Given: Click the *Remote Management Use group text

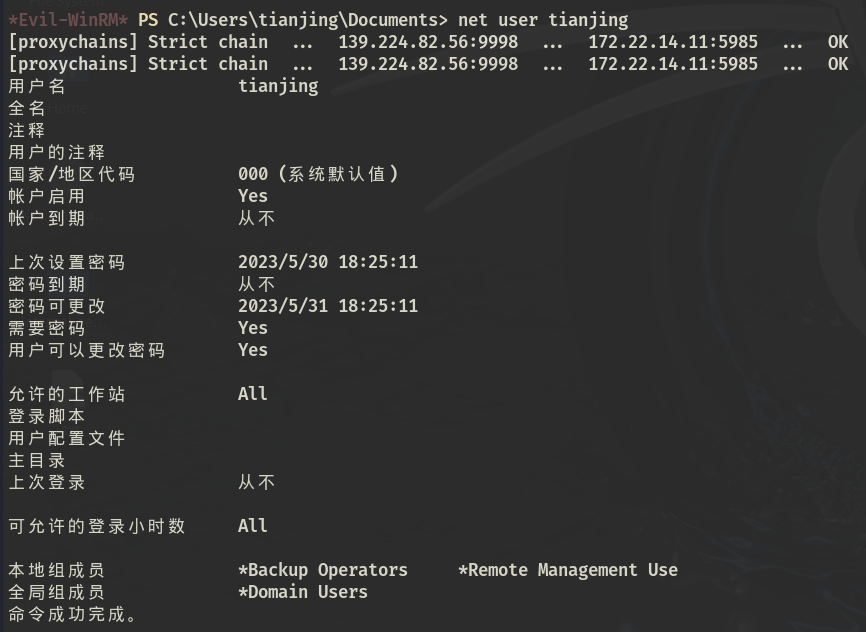Looking at the screenshot, I should pyautogui.click(x=568, y=571).
